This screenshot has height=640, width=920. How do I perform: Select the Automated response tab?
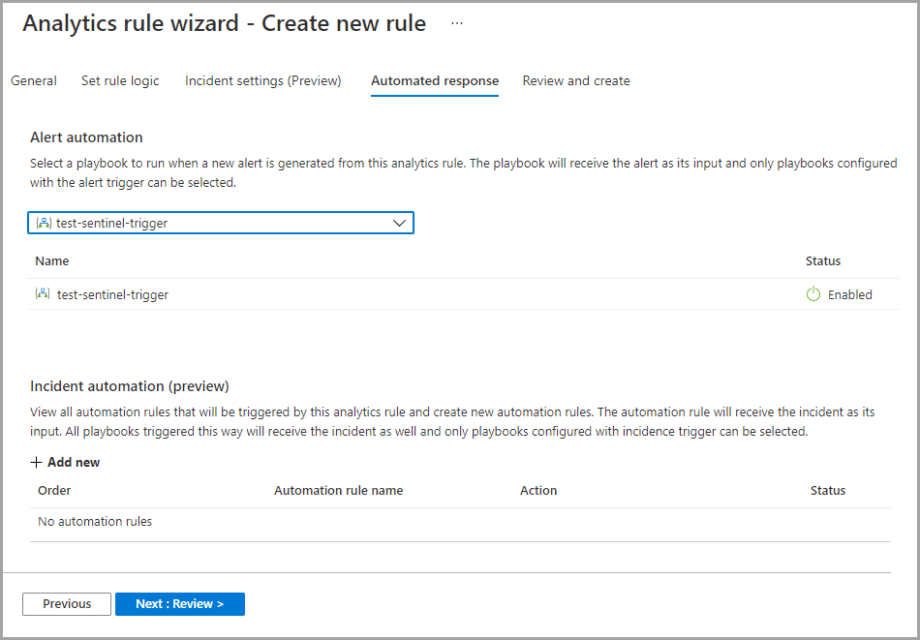434,81
